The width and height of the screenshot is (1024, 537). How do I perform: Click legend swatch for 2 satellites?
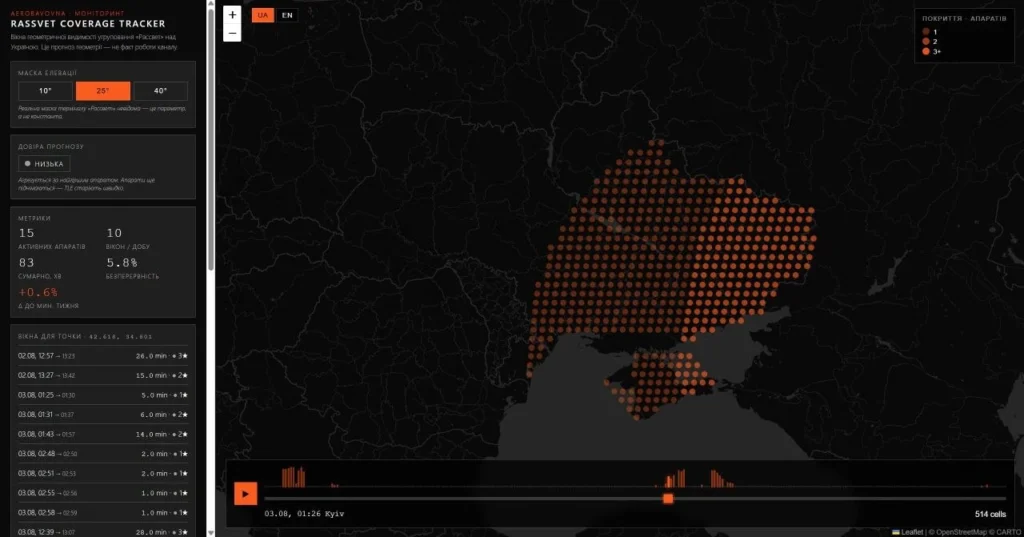click(x=926, y=41)
